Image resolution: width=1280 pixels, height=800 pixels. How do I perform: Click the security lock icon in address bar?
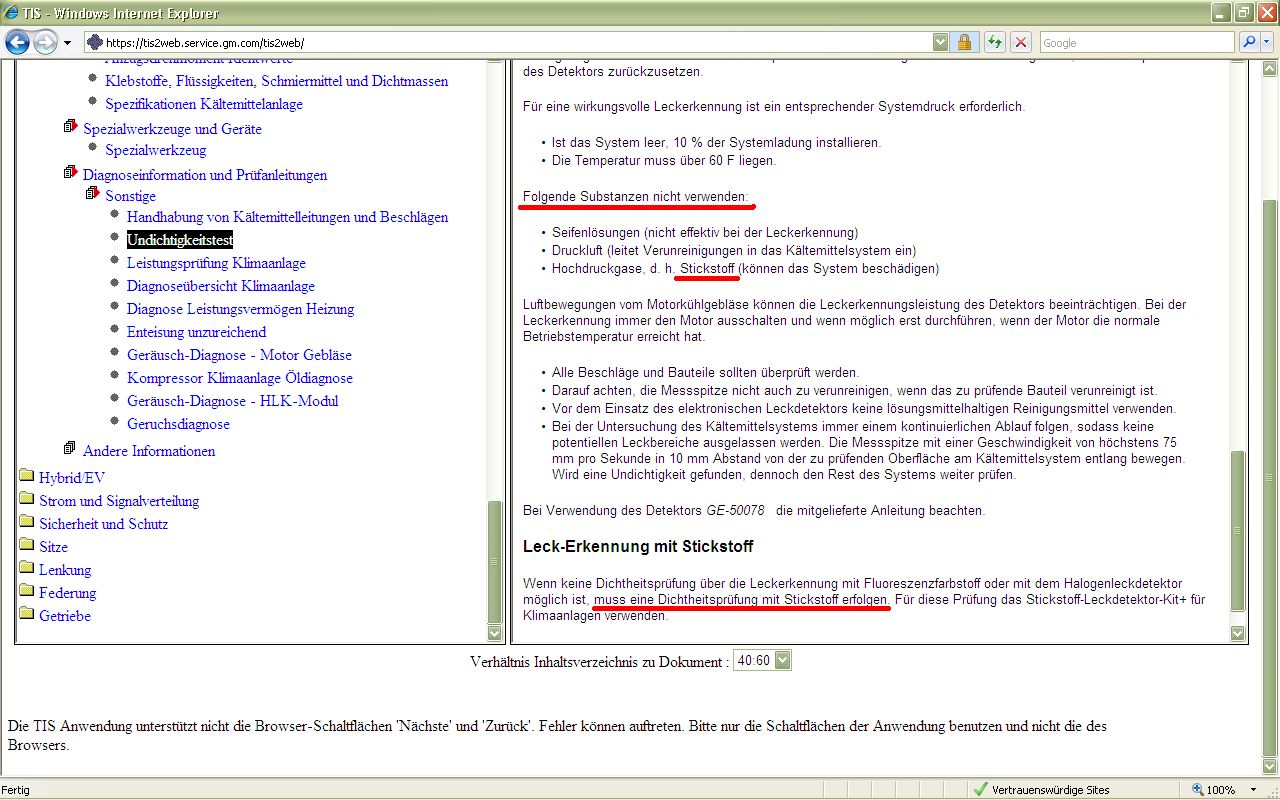pos(964,42)
